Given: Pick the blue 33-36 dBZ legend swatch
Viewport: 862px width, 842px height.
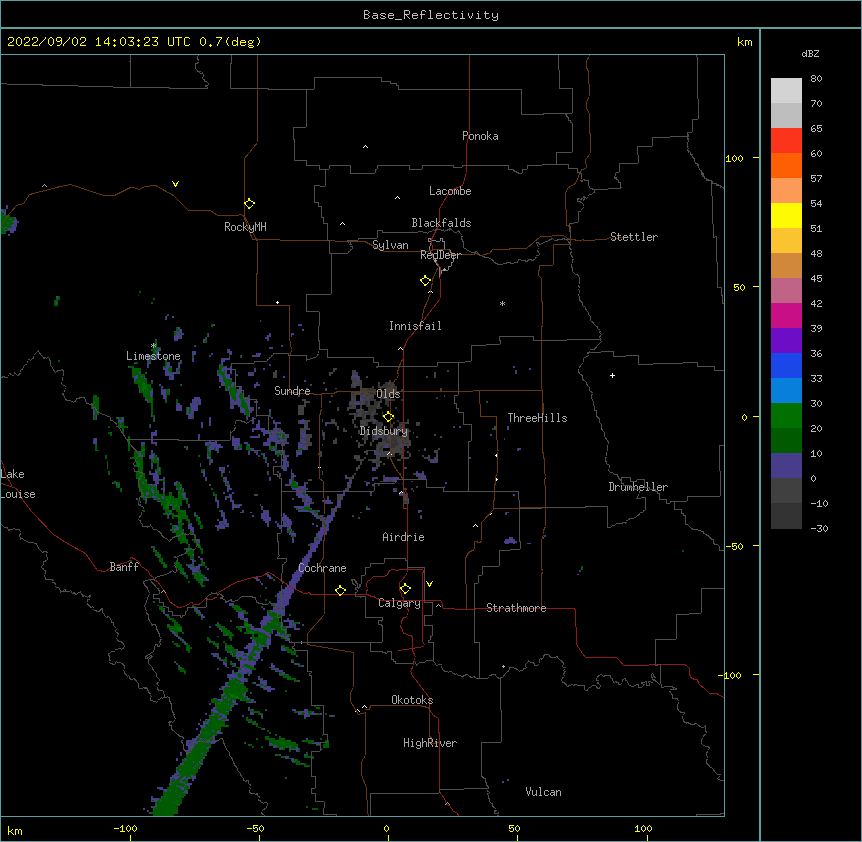Looking at the screenshot, I should (x=786, y=365).
